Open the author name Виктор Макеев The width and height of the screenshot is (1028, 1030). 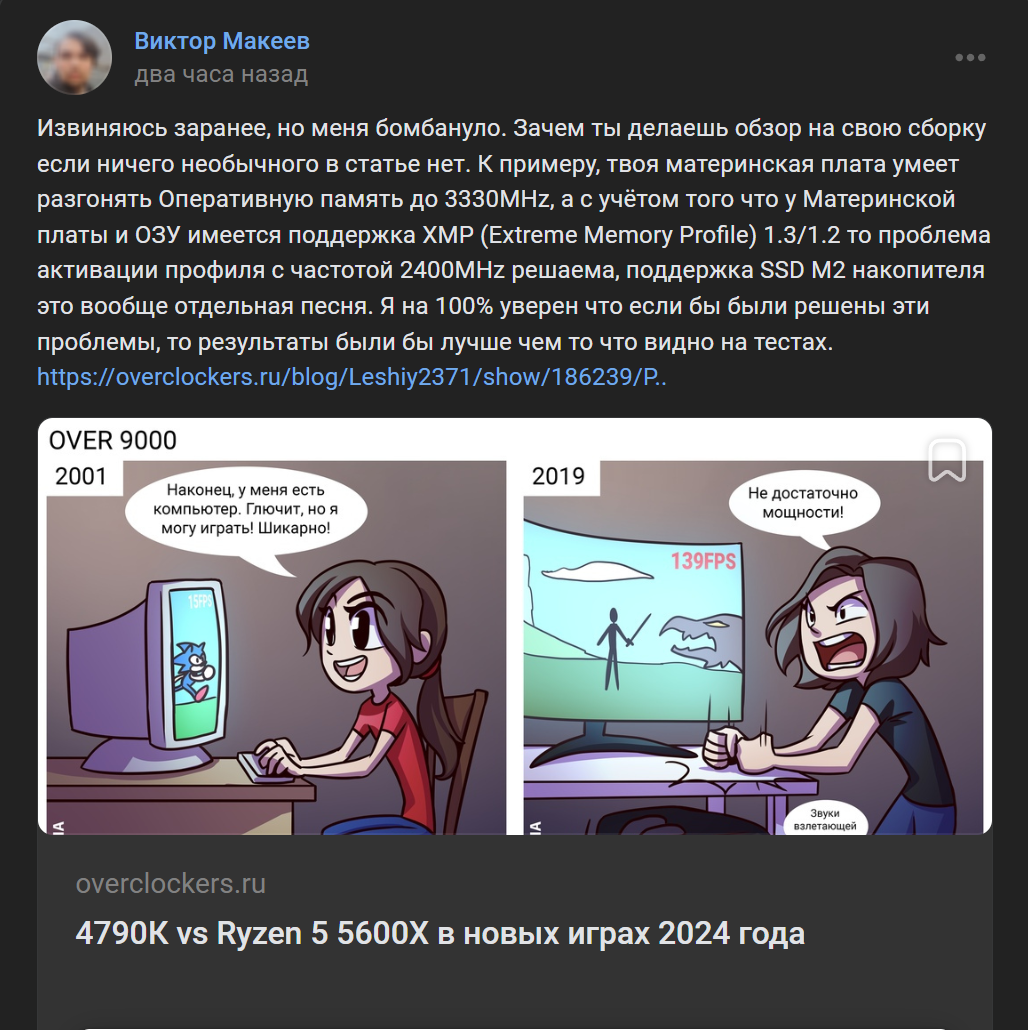(222, 41)
